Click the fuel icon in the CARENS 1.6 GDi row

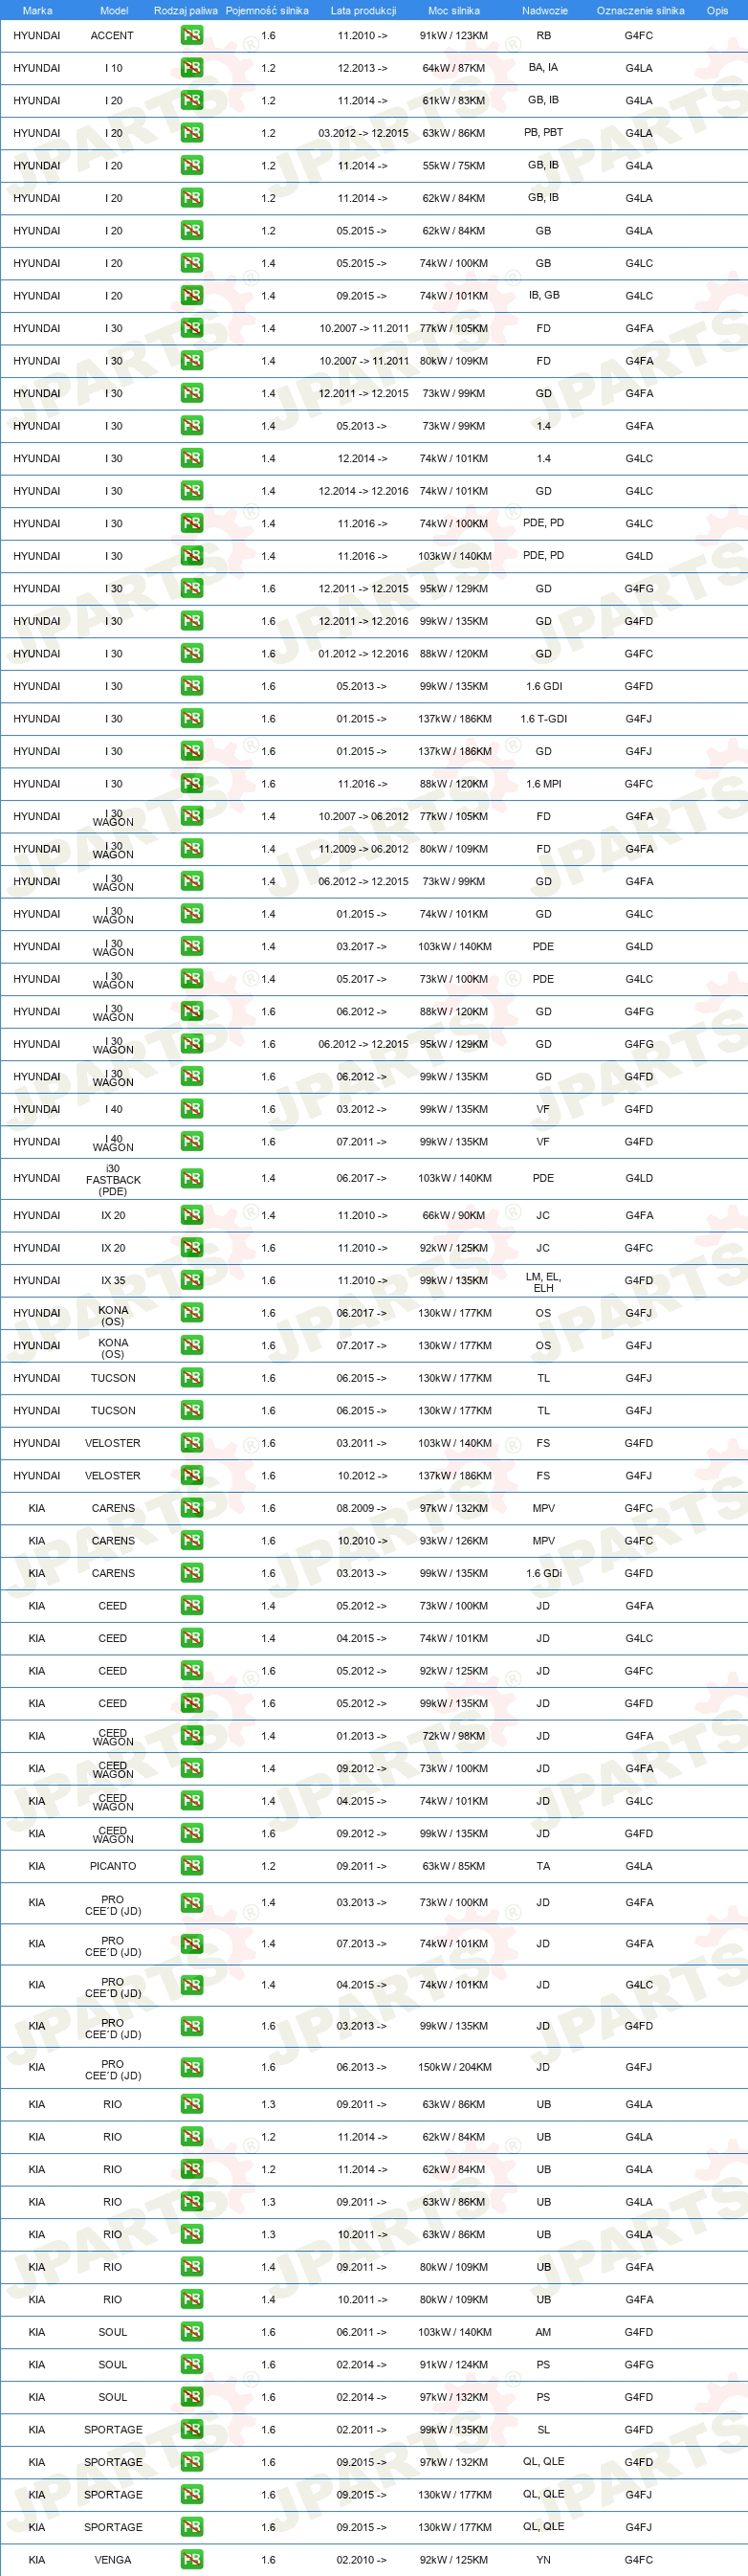[191, 1573]
